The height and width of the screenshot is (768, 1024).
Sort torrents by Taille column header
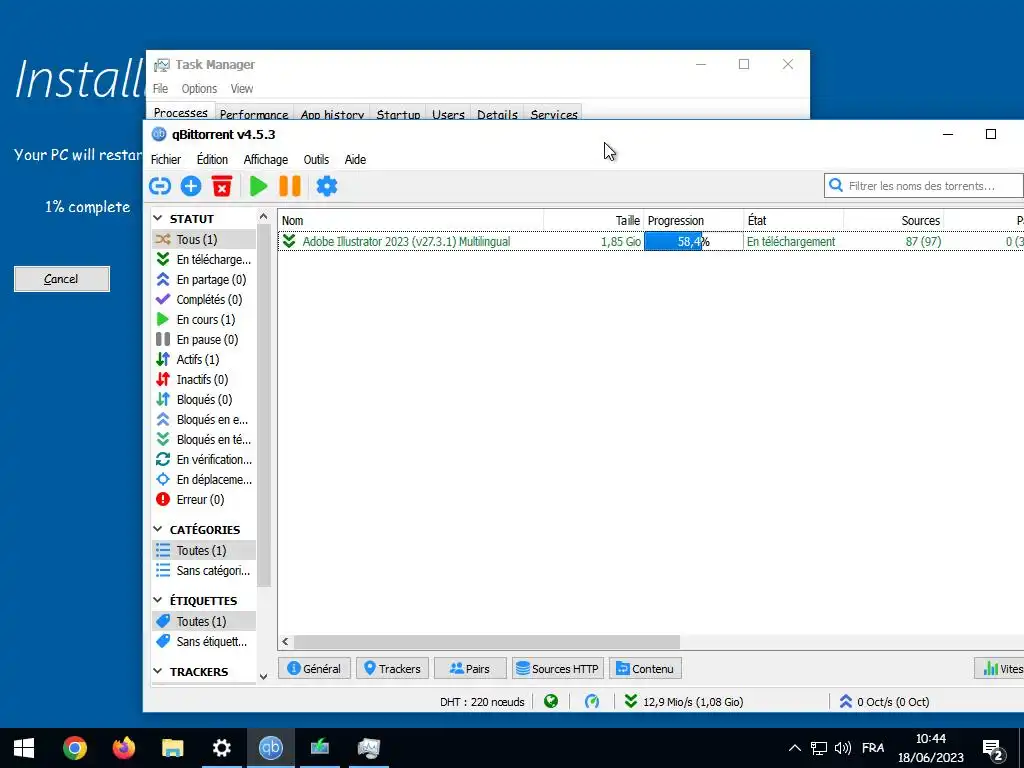click(x=594, y=221)
